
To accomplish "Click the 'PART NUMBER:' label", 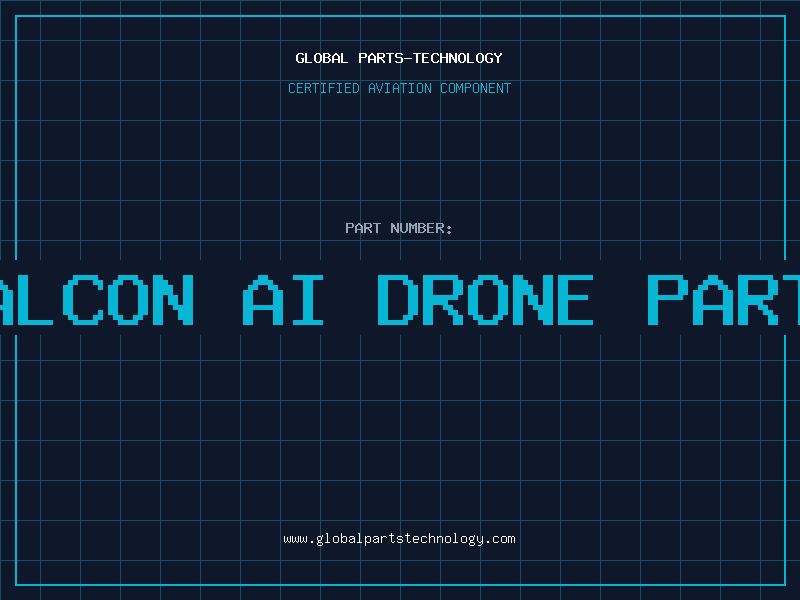I will click(x=398, y=228).
